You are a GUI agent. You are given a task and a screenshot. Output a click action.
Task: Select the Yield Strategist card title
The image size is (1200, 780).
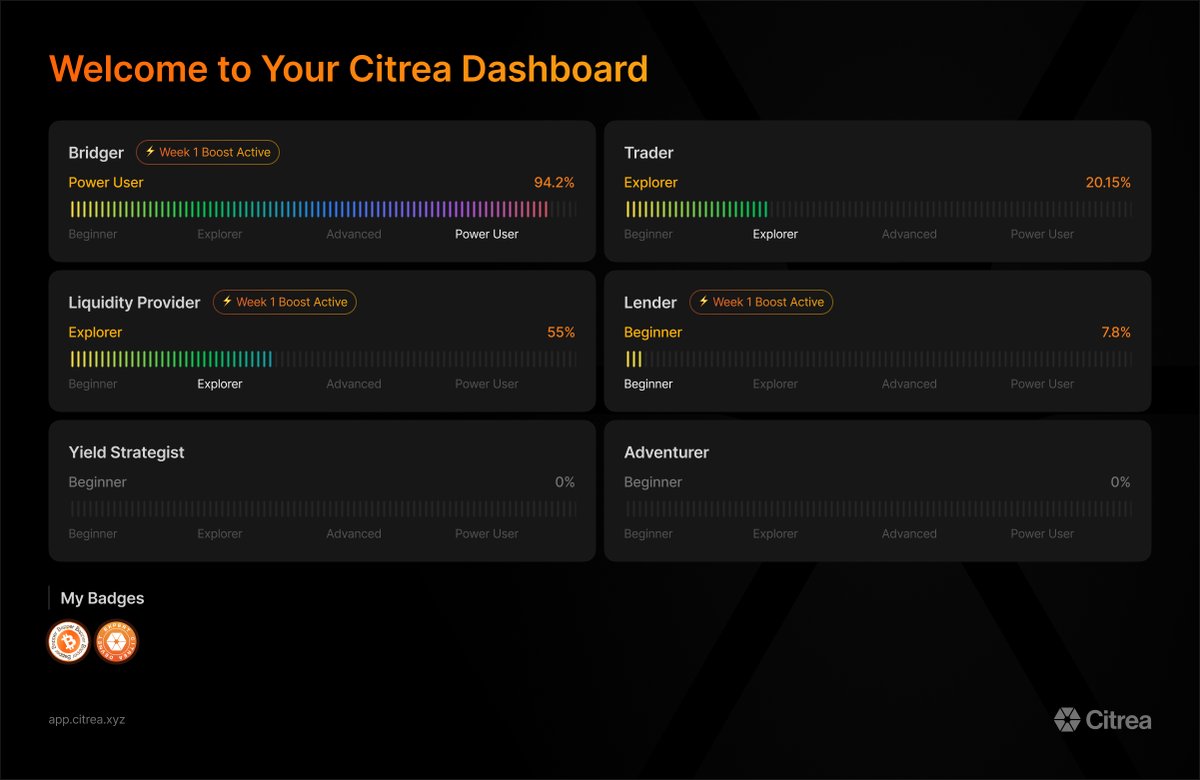(x=126, y=452)
